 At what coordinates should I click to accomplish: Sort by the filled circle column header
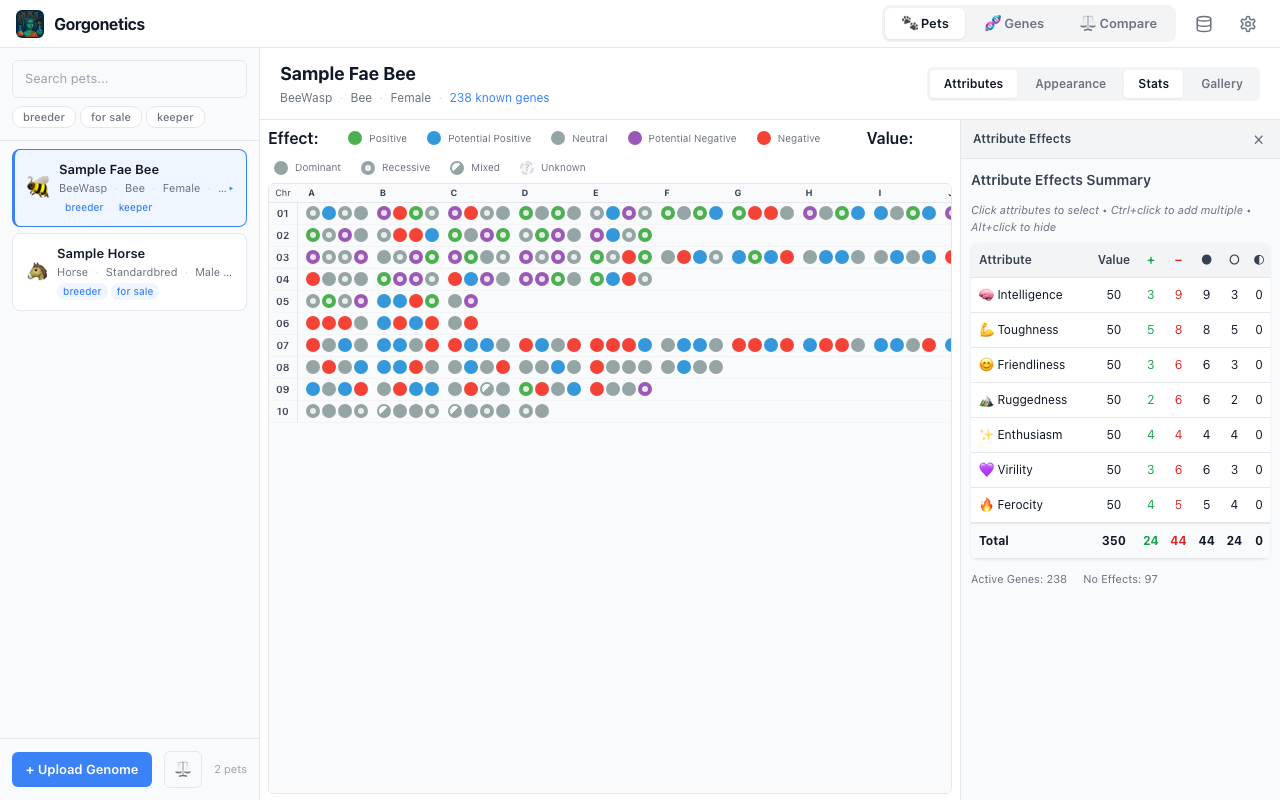coord(1206,260)
